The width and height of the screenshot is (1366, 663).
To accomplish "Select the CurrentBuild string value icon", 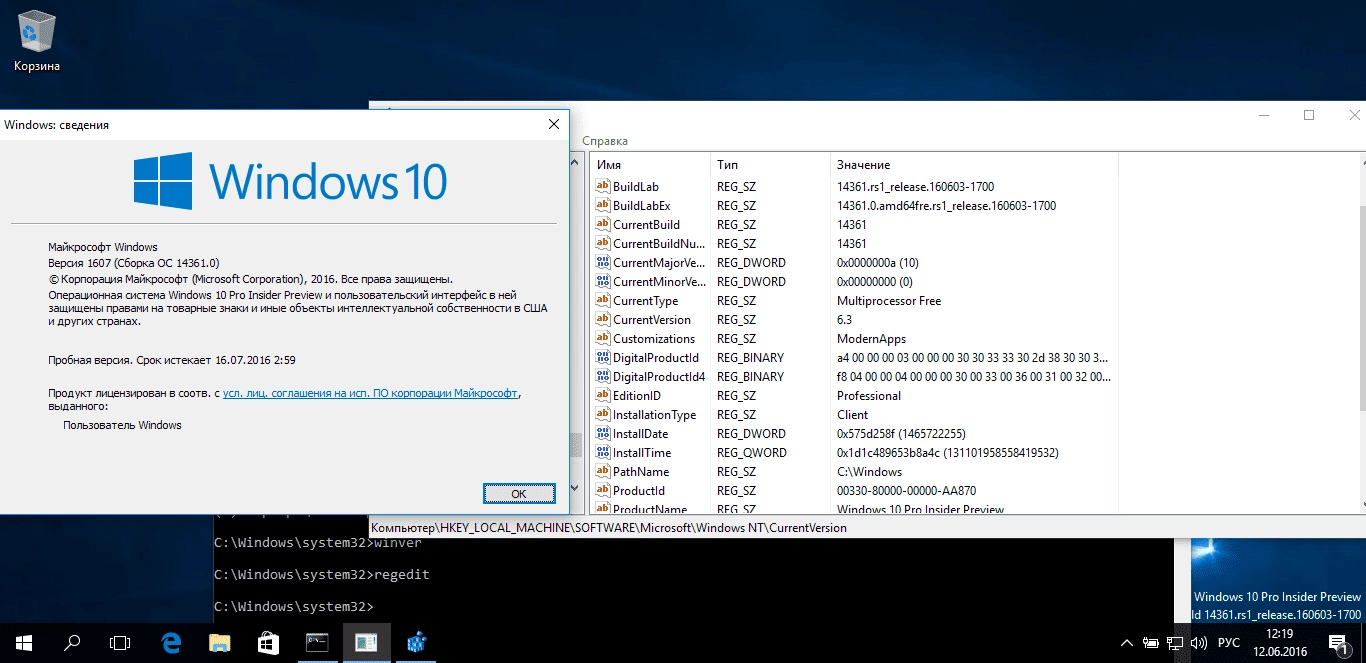I will point(603,225).
